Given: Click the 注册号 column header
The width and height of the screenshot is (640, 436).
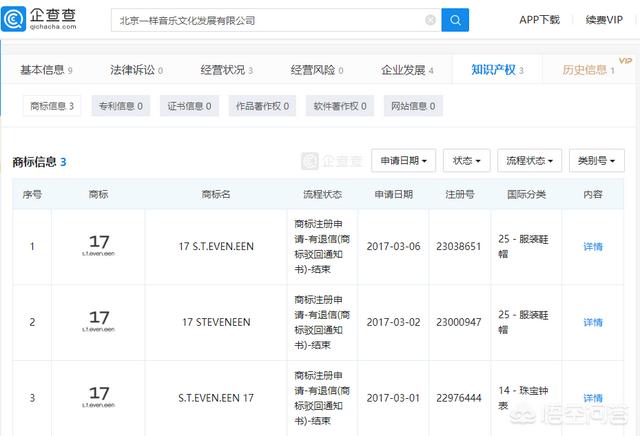Looking at the screenshot, I should 460,194.
